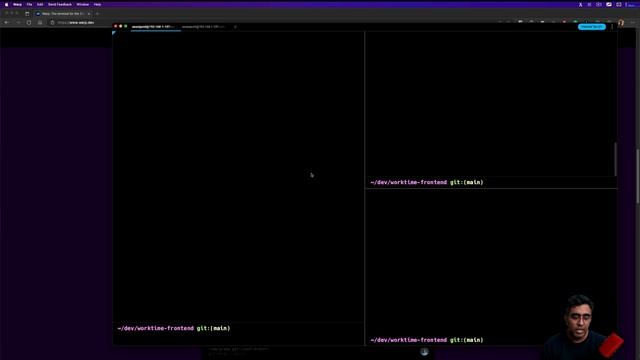This screenshot has height=360, width=640.
Task: Click the browser profile avatar icon
Action: click(x=621, y=23)
